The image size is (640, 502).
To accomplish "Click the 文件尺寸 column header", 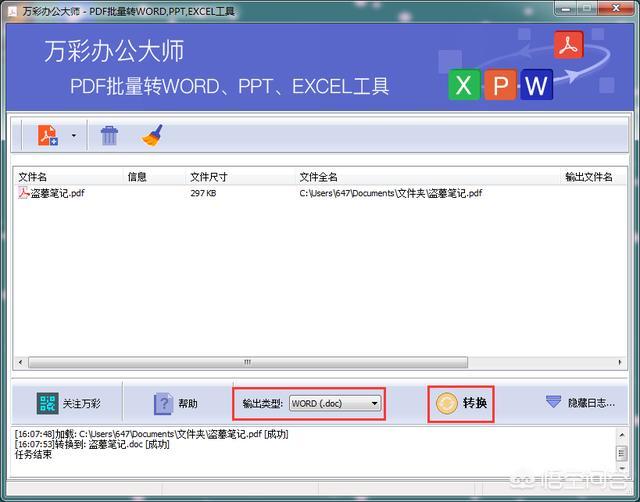I will pos(209,177).
